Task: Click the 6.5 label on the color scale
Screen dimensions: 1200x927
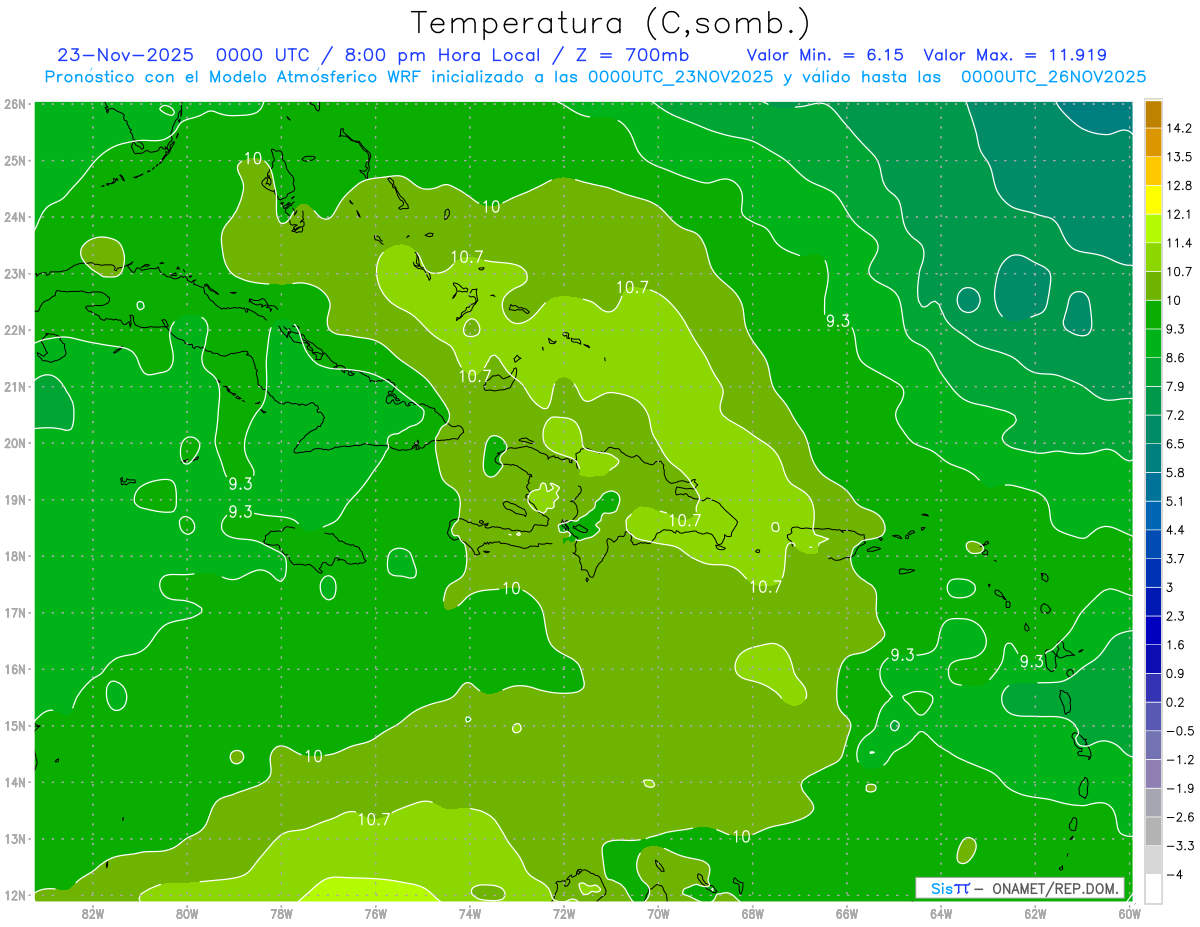Action: click(1175, 444)
